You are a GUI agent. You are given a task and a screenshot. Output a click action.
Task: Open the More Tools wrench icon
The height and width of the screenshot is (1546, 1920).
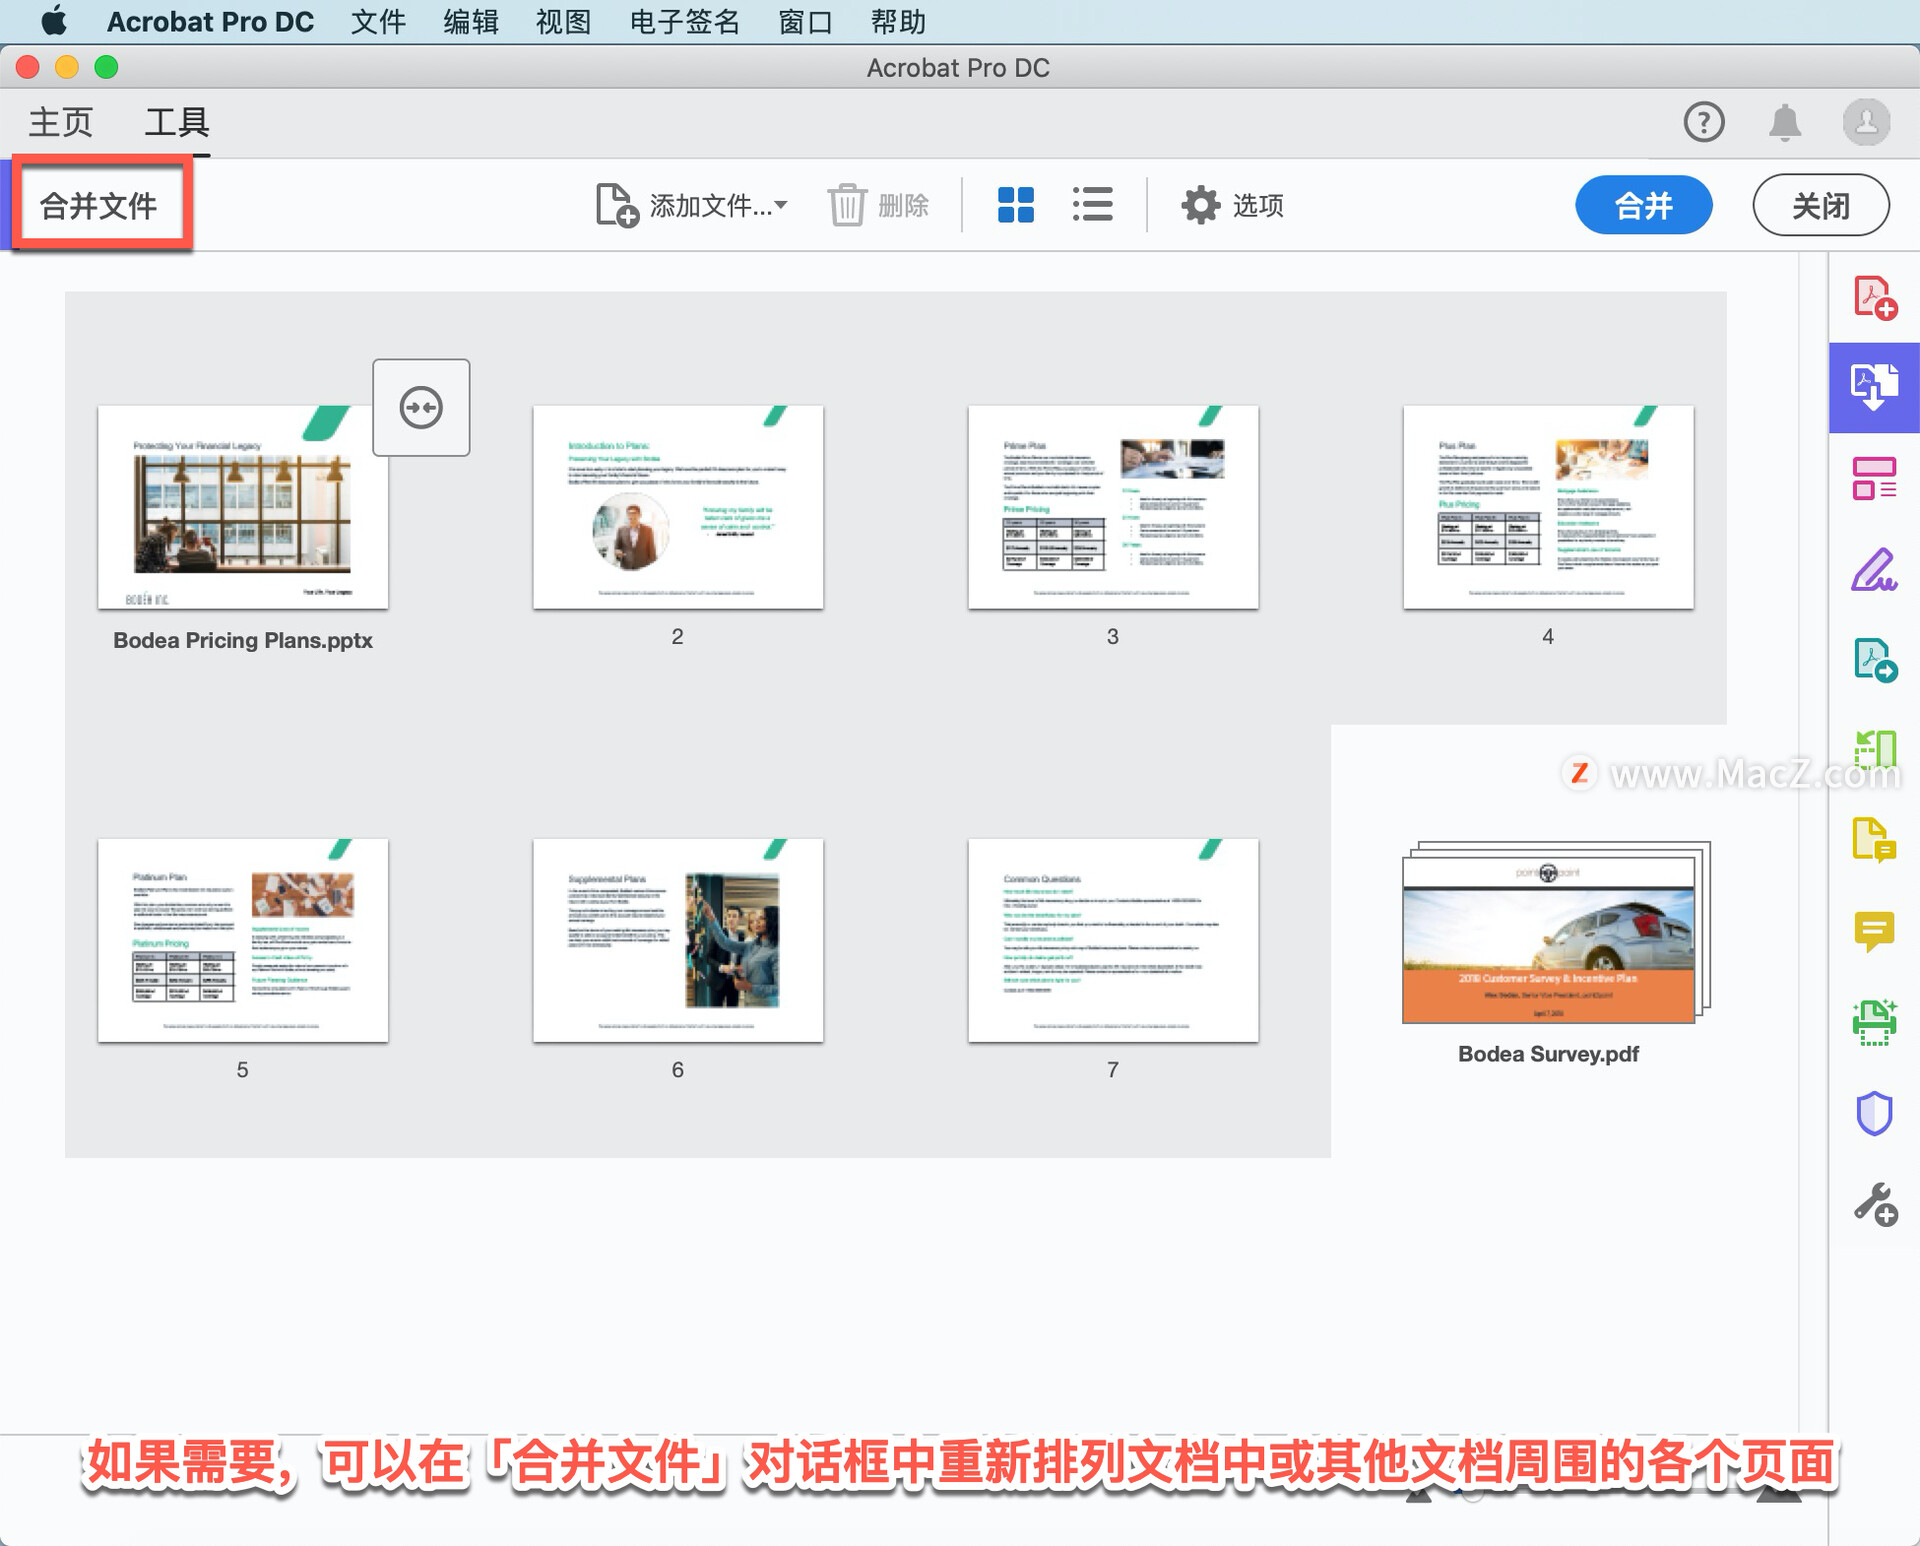(x=1874, y=1204)
